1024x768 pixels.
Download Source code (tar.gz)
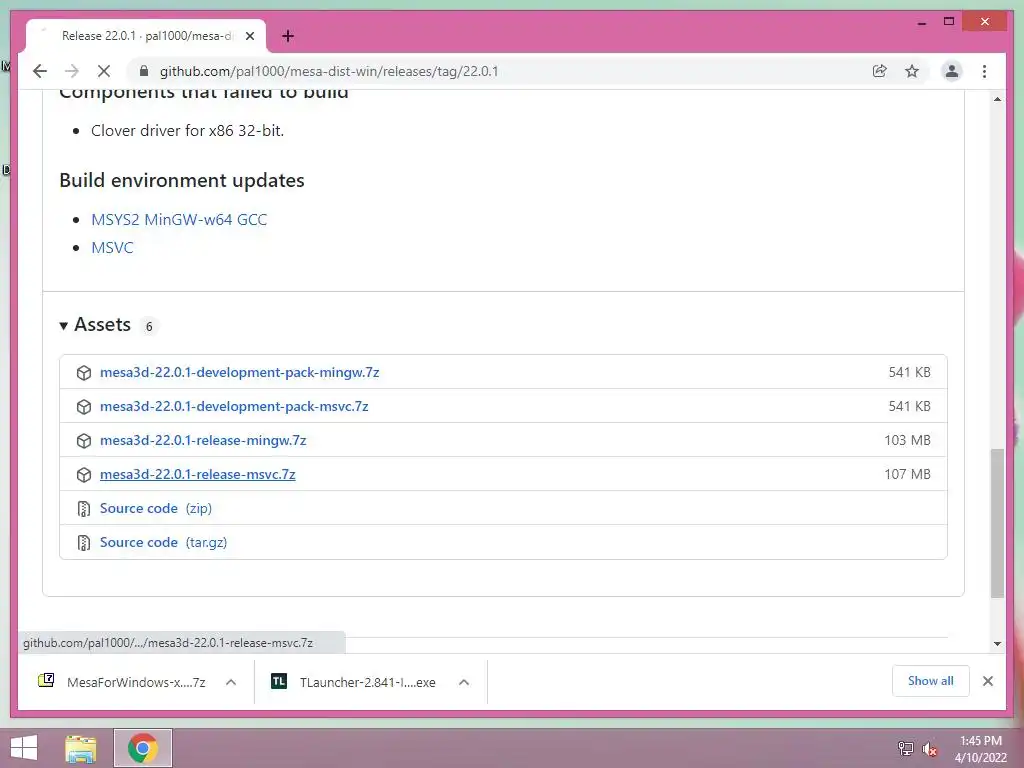163,542
